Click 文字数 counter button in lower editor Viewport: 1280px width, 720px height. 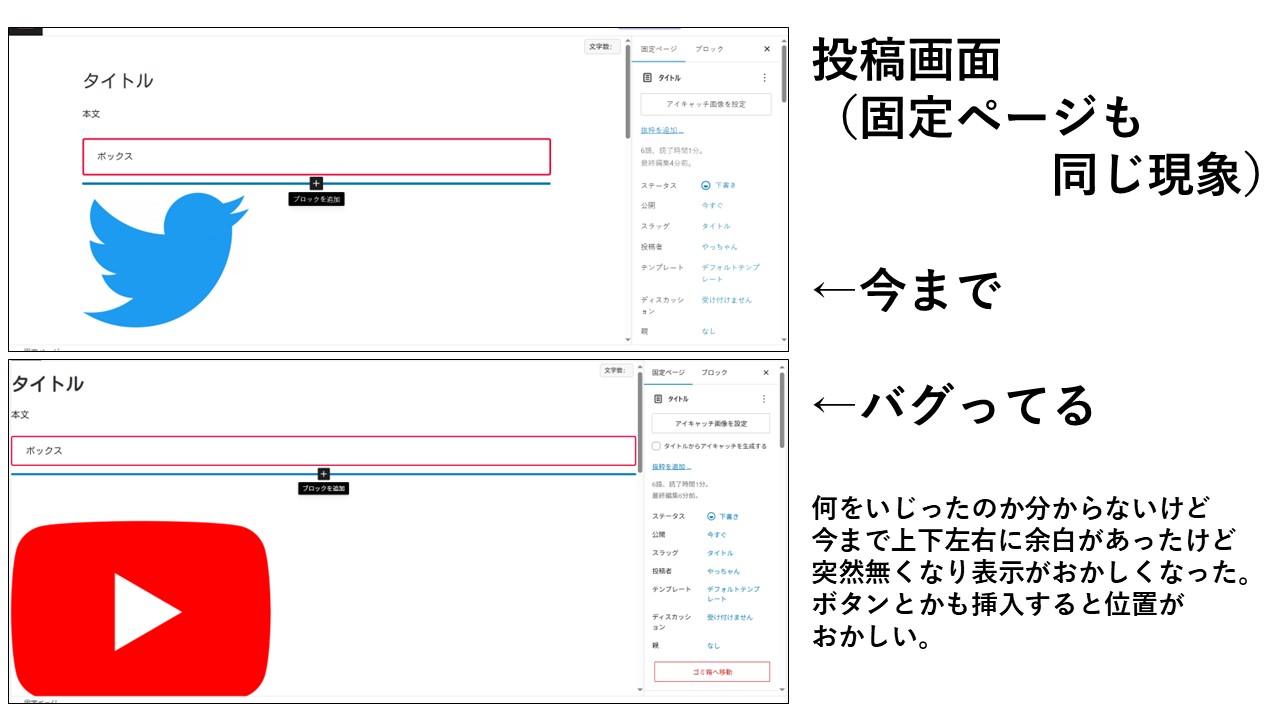(617, 370)
